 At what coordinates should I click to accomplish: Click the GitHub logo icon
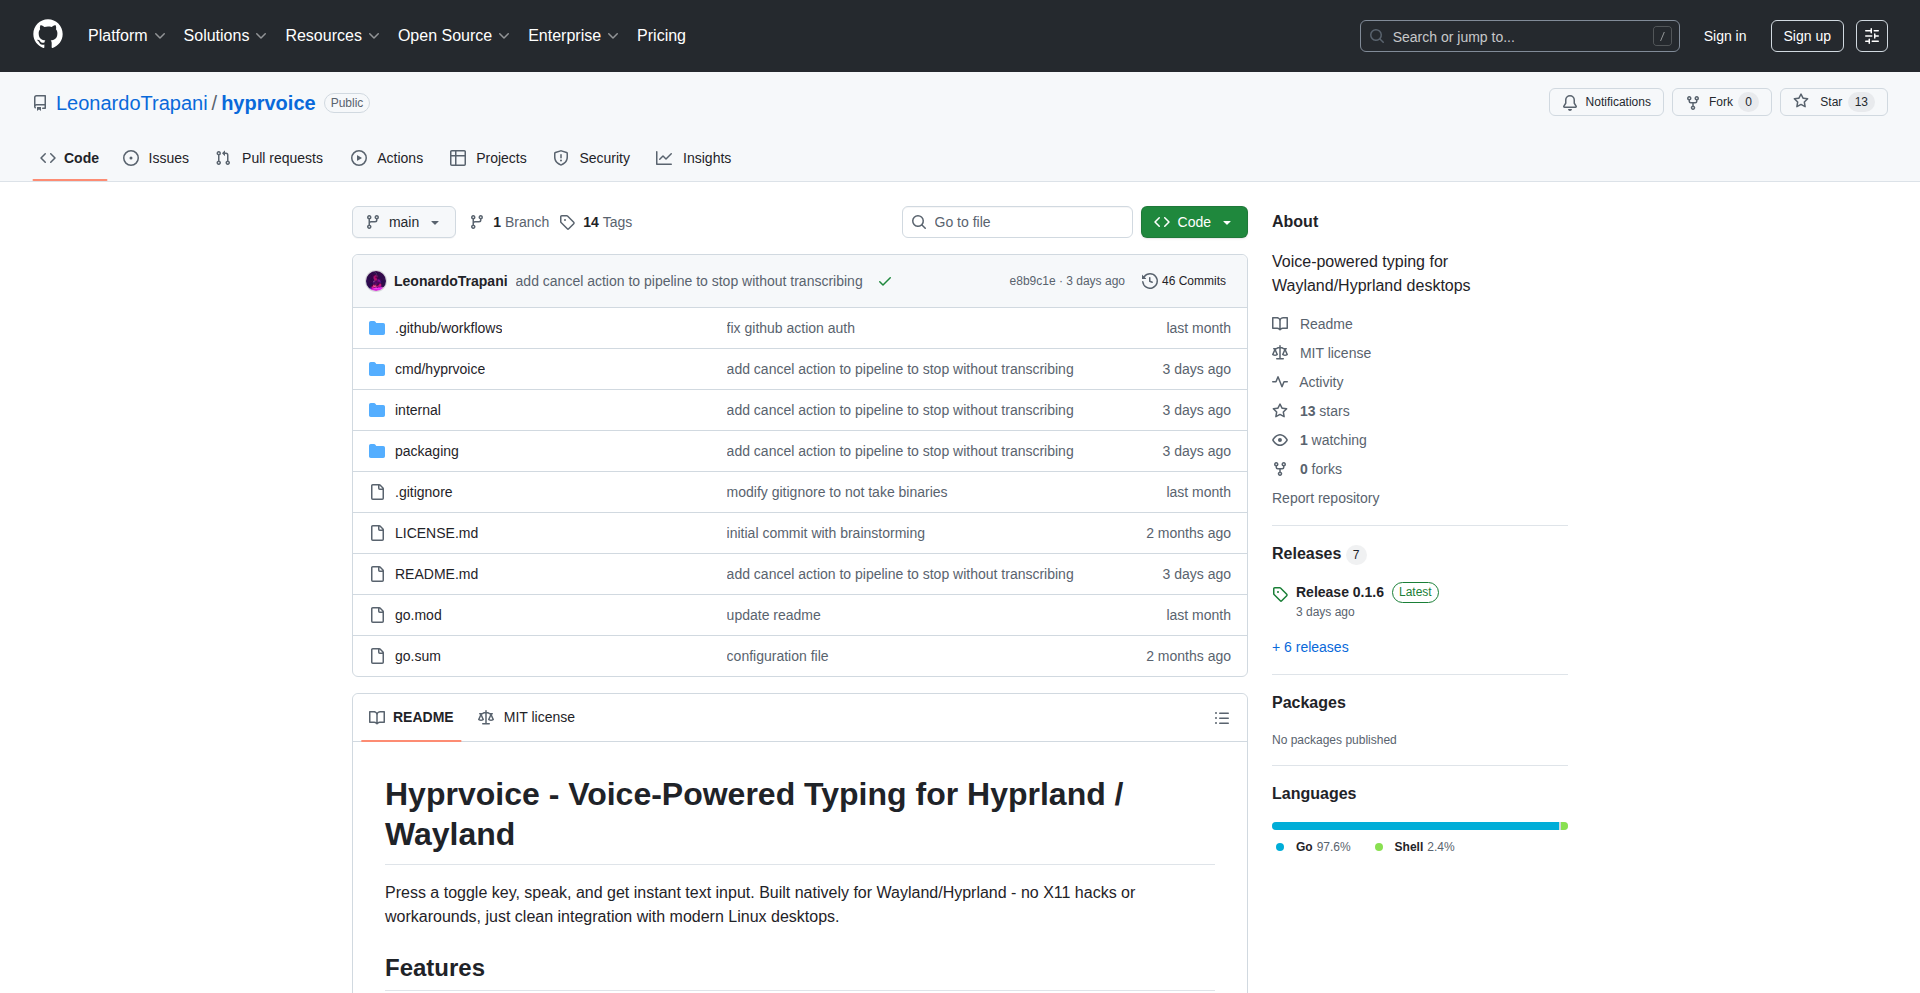tap(47, 35)
